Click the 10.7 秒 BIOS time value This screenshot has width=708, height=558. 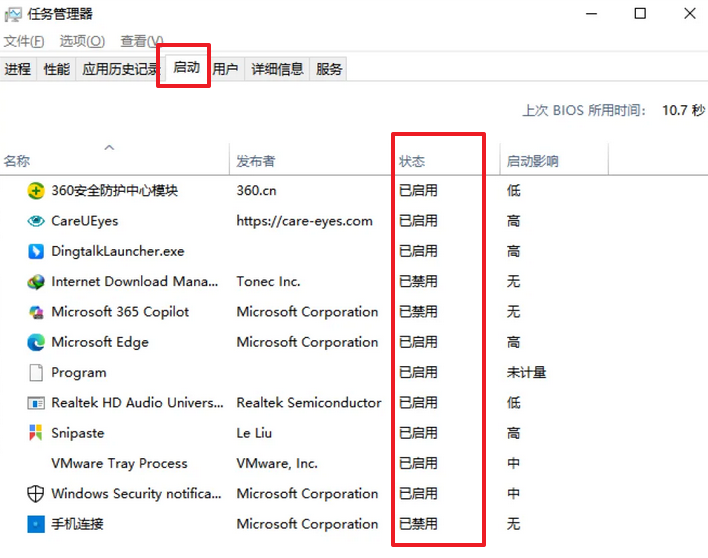click(683, 110)
